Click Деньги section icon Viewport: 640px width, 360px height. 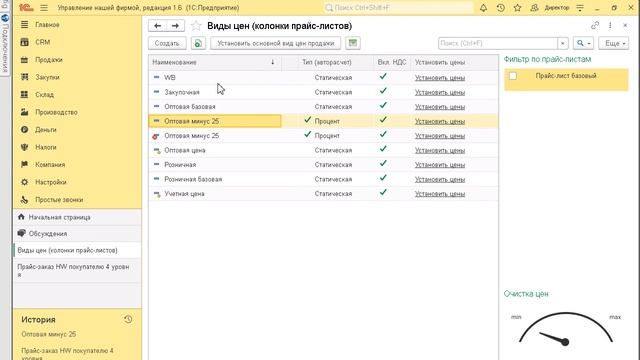click(24, 129)
